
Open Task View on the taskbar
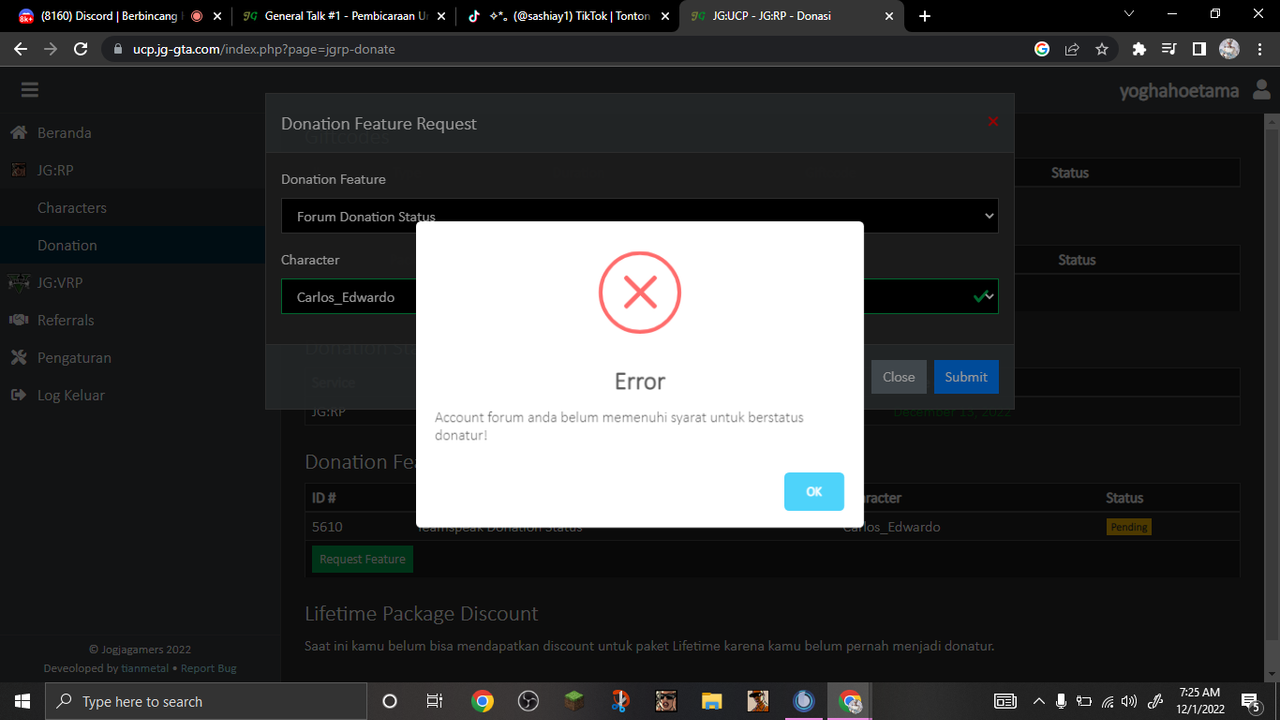[x=434, y=701]
